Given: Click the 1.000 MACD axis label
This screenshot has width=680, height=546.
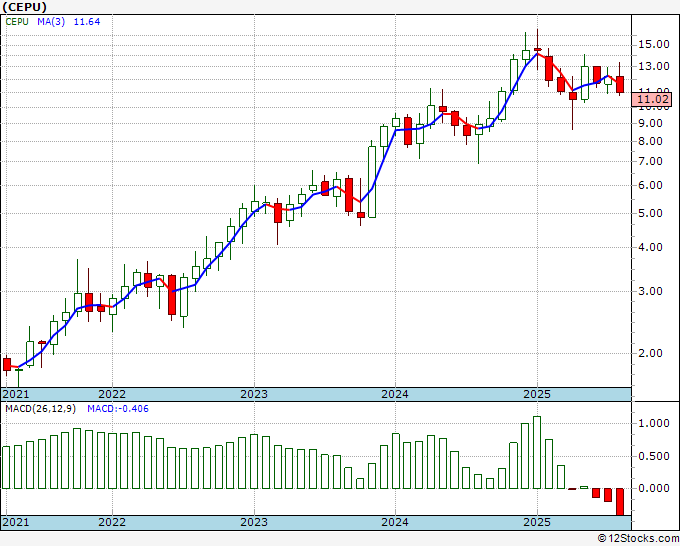Looking at the screenshot, I should point(654,423).
